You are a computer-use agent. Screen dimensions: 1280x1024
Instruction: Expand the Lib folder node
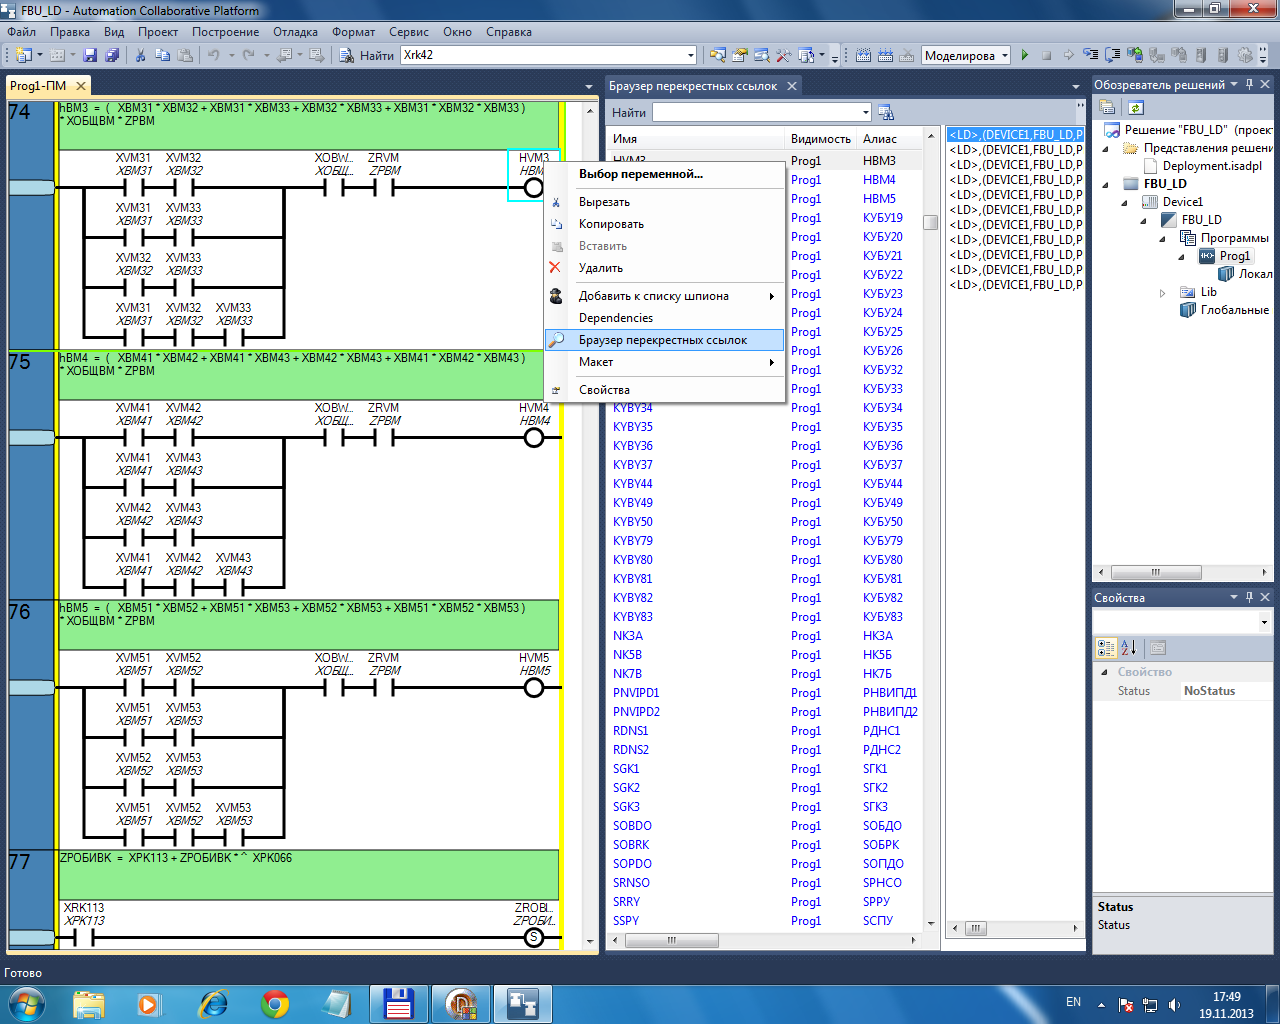point(1162,293)
